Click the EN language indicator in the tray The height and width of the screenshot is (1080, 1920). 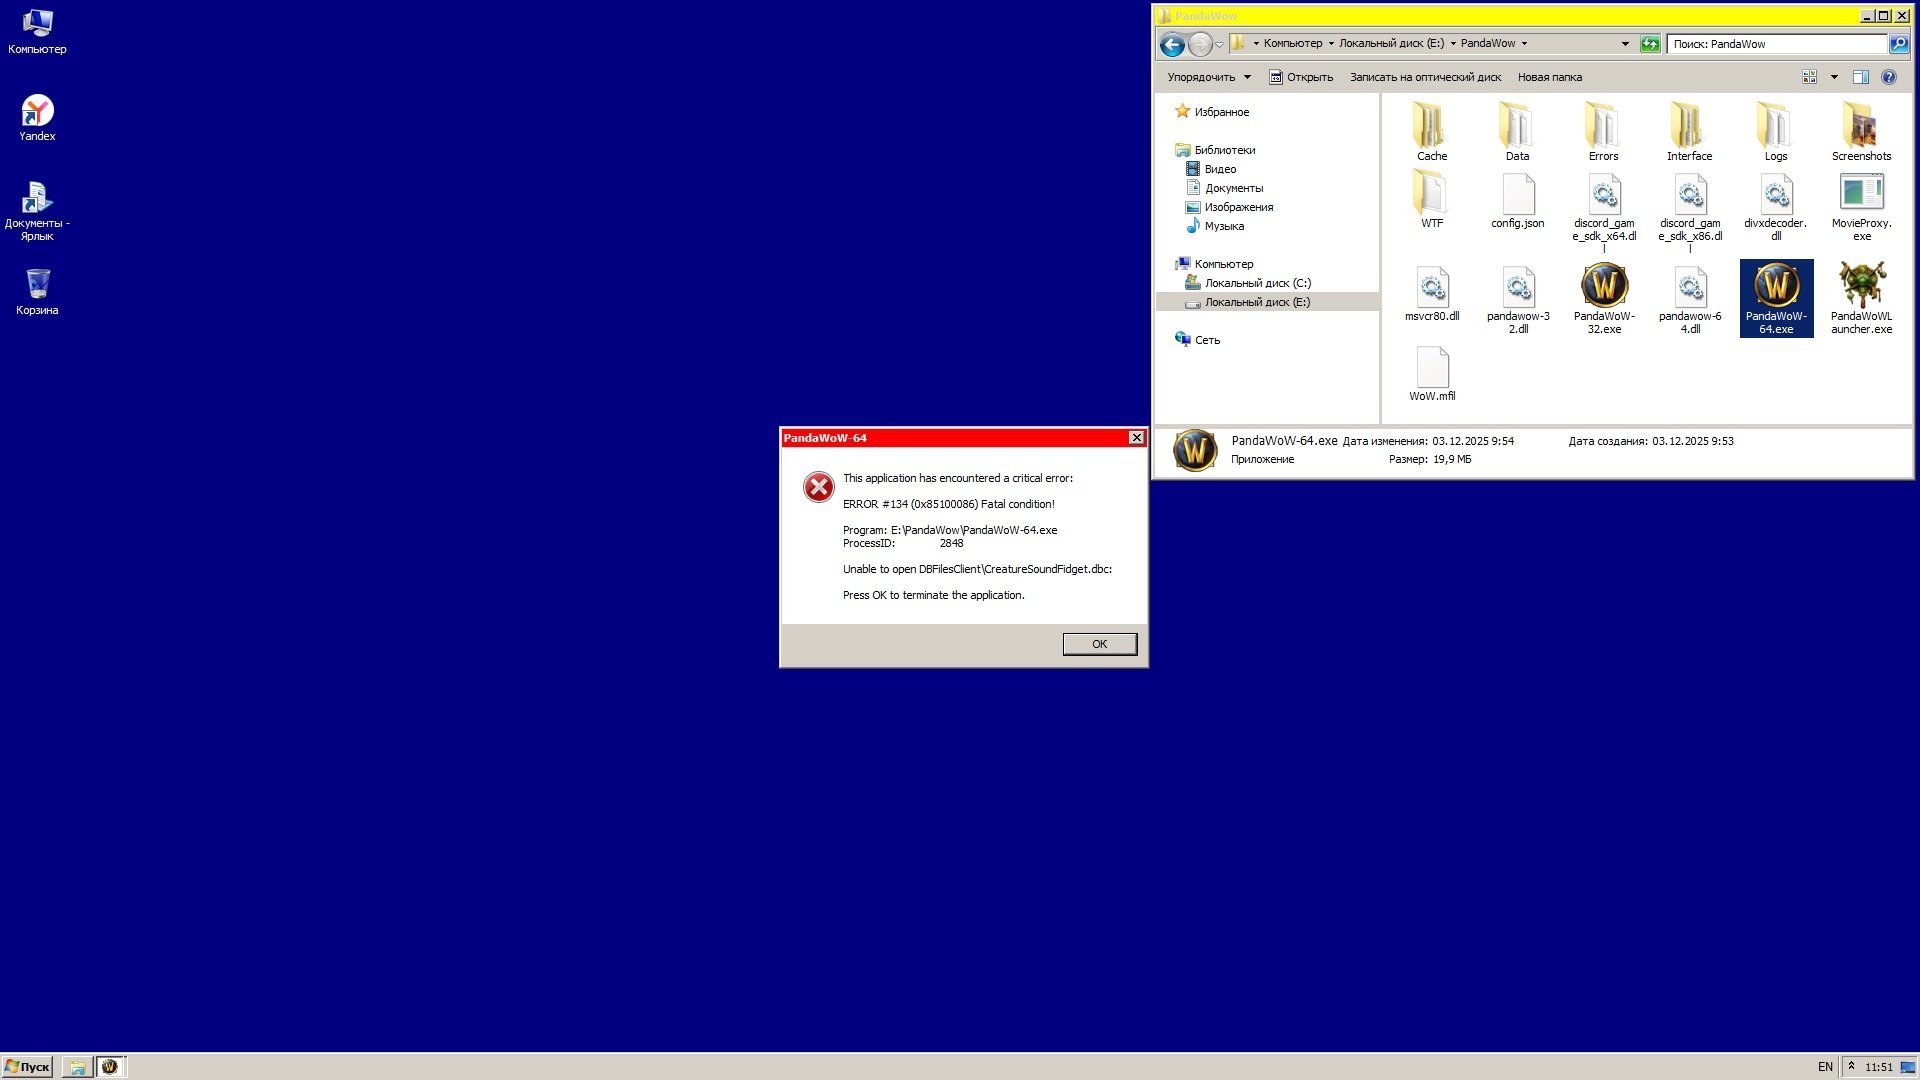(1824, 1067)
